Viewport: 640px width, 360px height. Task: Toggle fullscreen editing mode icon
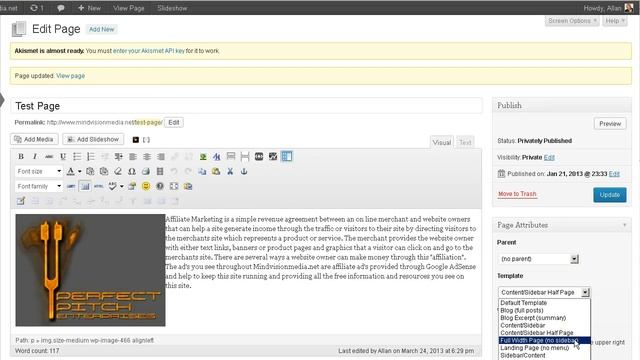click(174, 187)
